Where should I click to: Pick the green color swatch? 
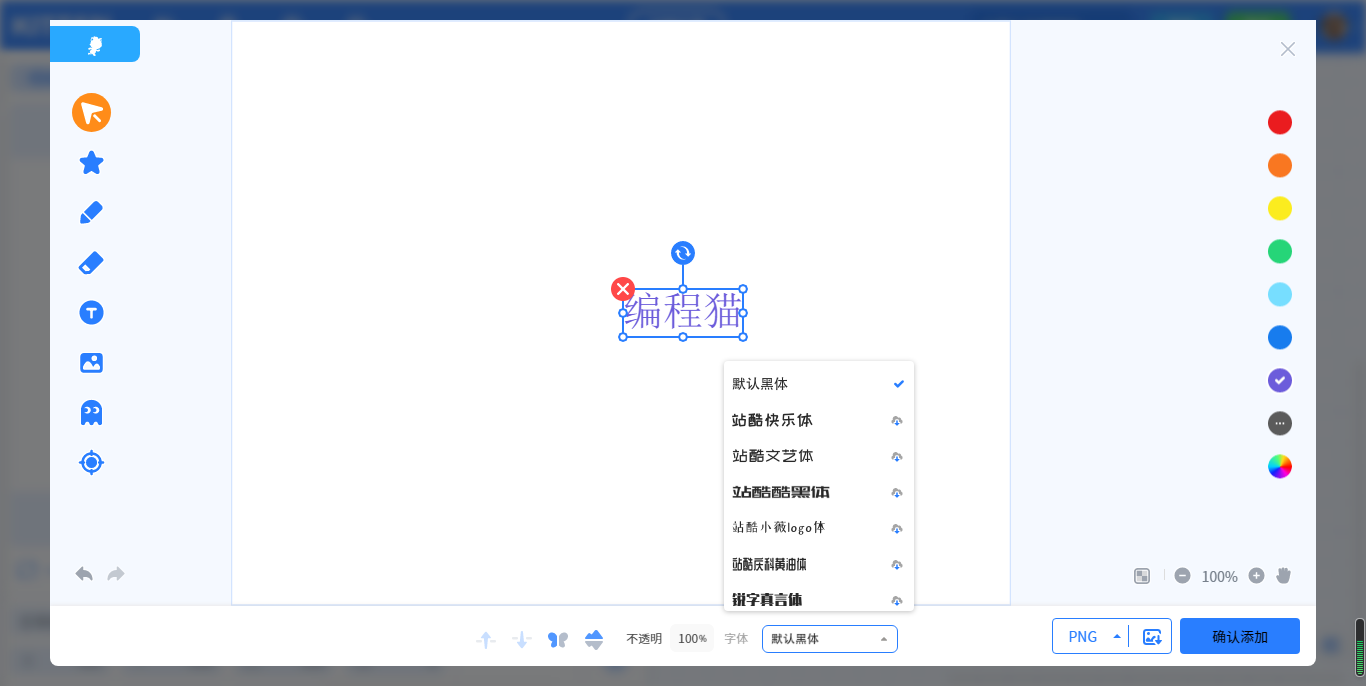[x=1280, y=251]
